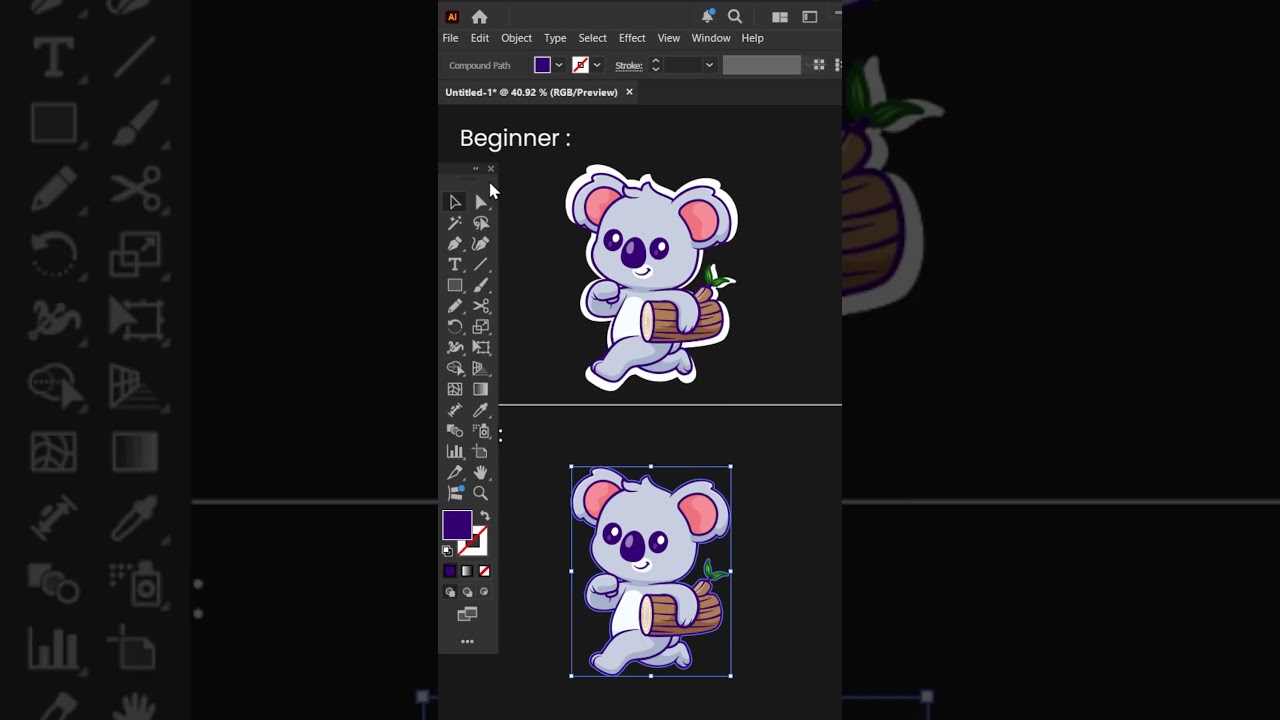
Task: Apply solid Color fill mode
Action: (x=450, y=571)
